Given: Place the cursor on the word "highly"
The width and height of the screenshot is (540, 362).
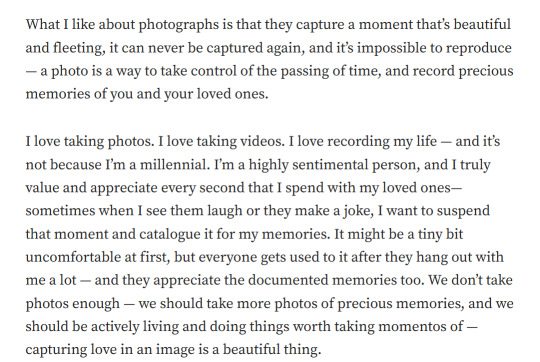Looking at the screenshot, I should pyautogui.click(x=269, y=165).
